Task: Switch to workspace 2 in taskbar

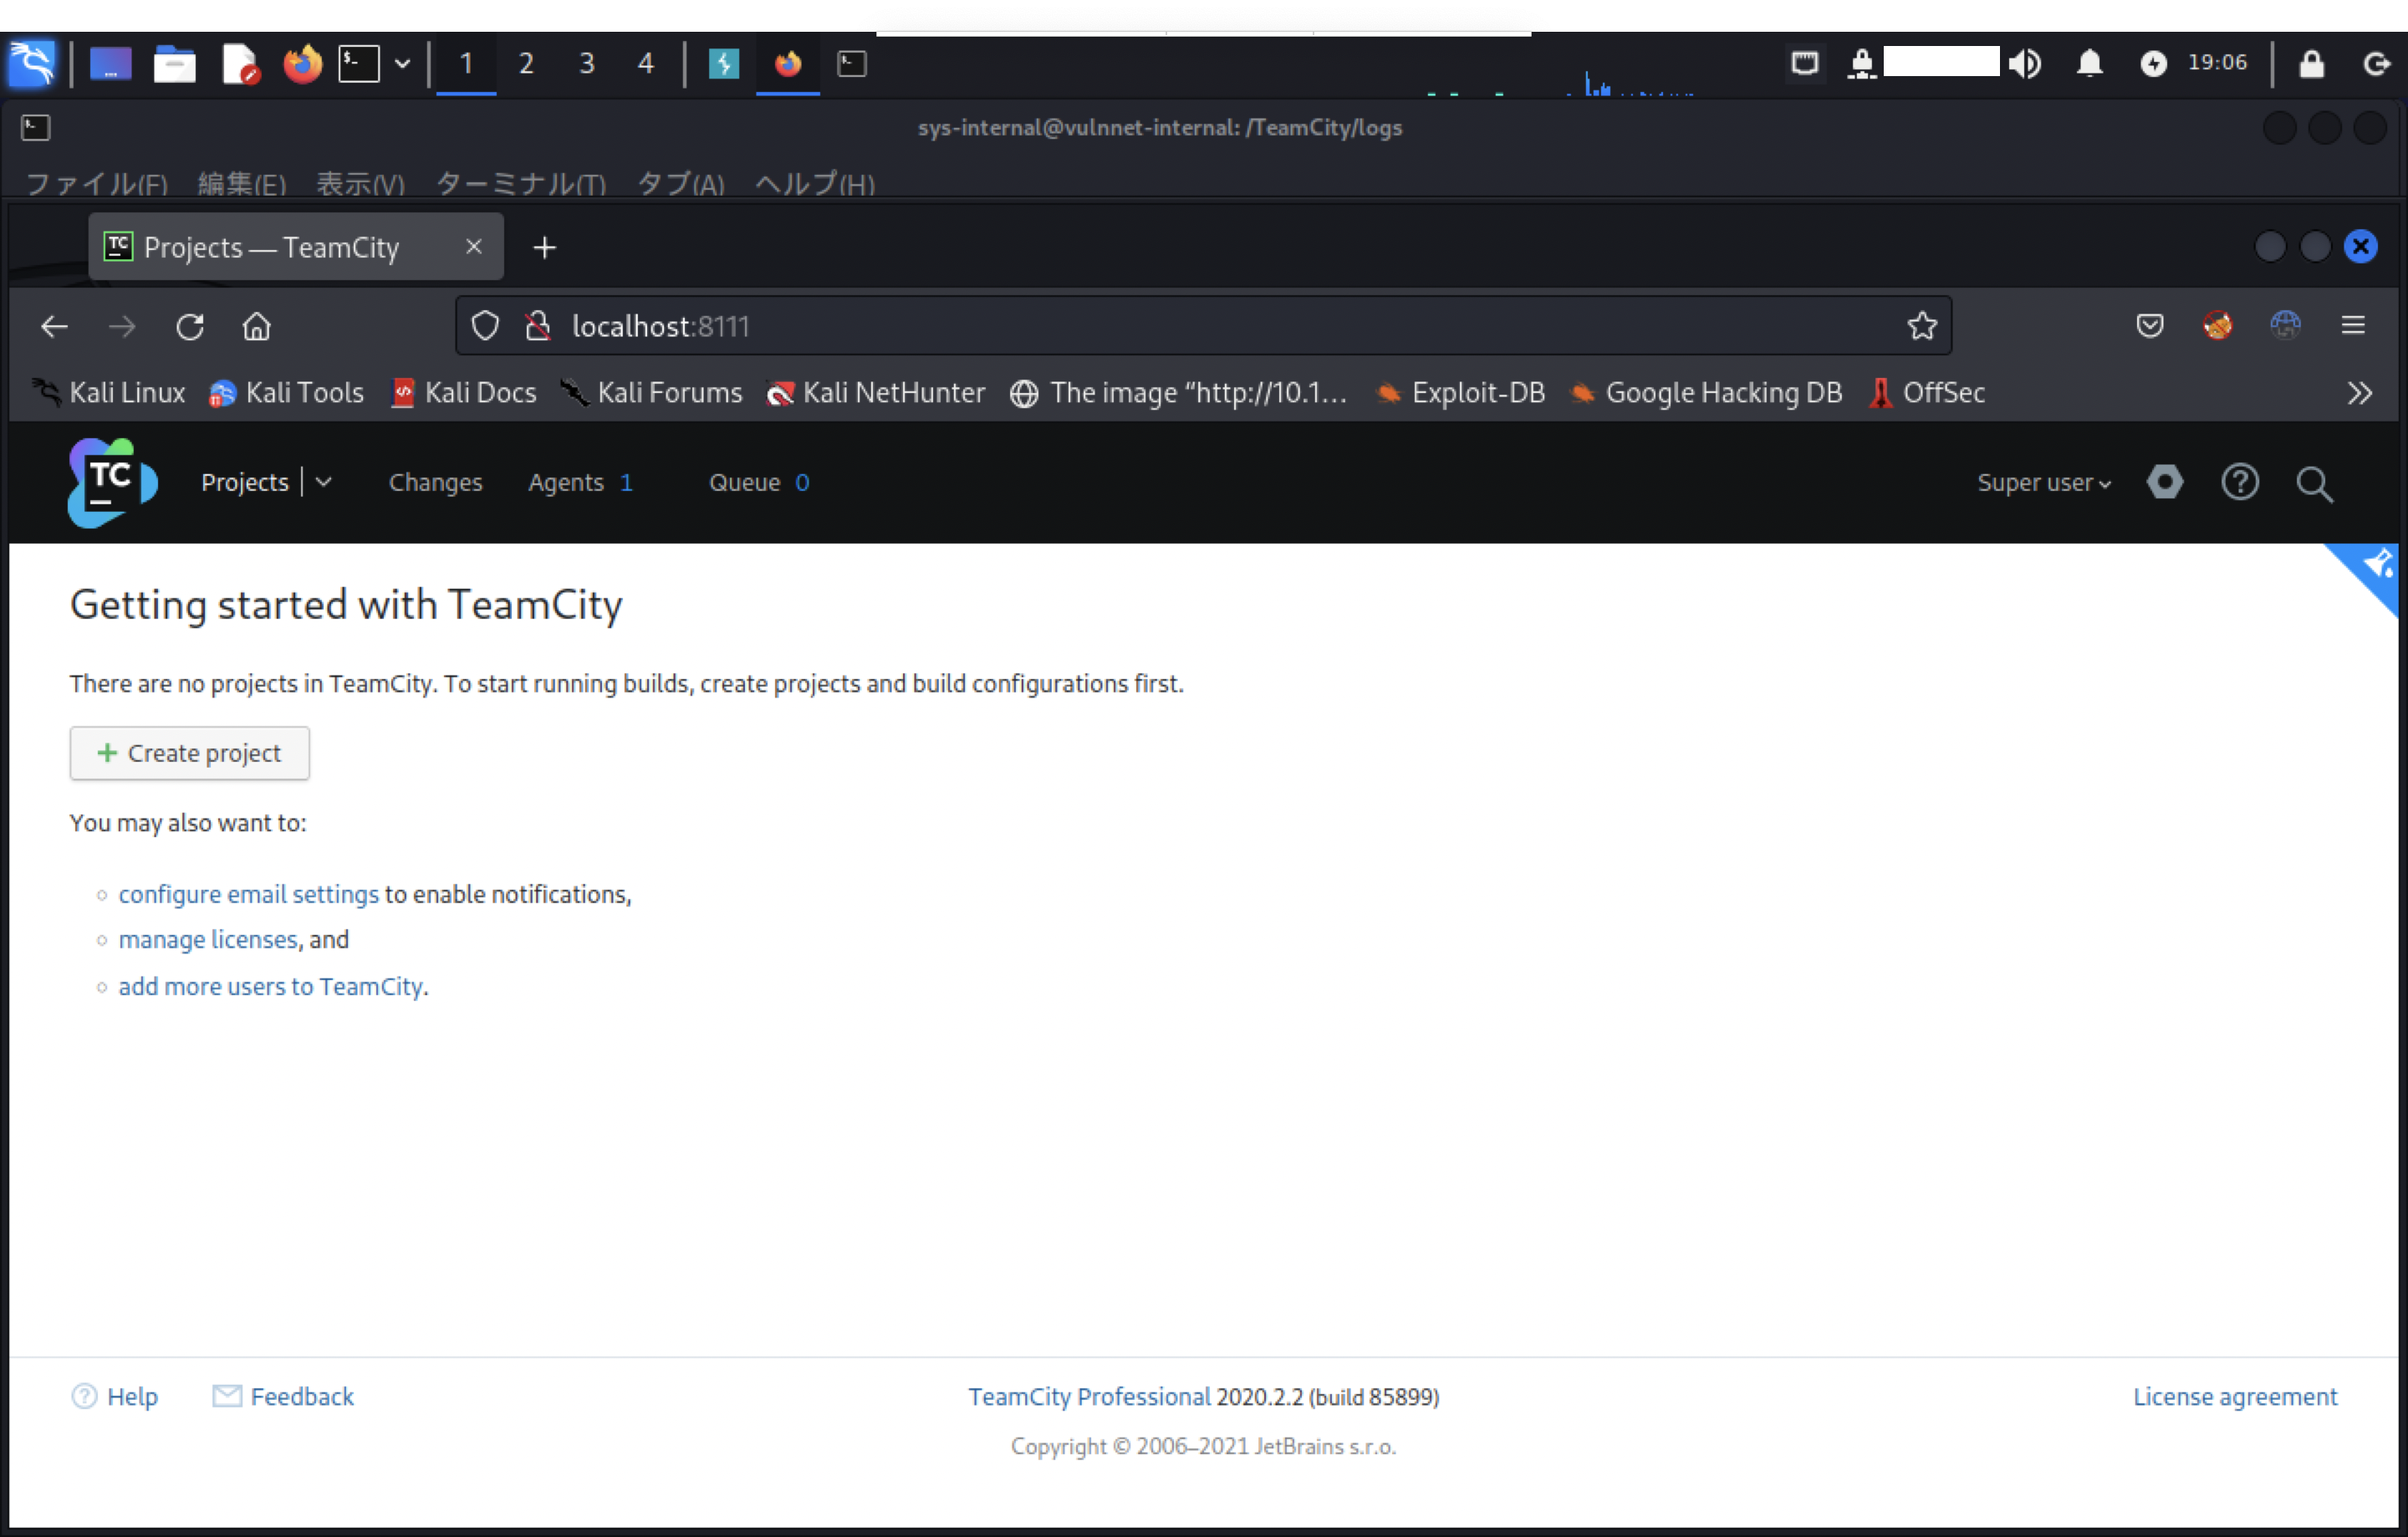Action: tap(526, 64)
